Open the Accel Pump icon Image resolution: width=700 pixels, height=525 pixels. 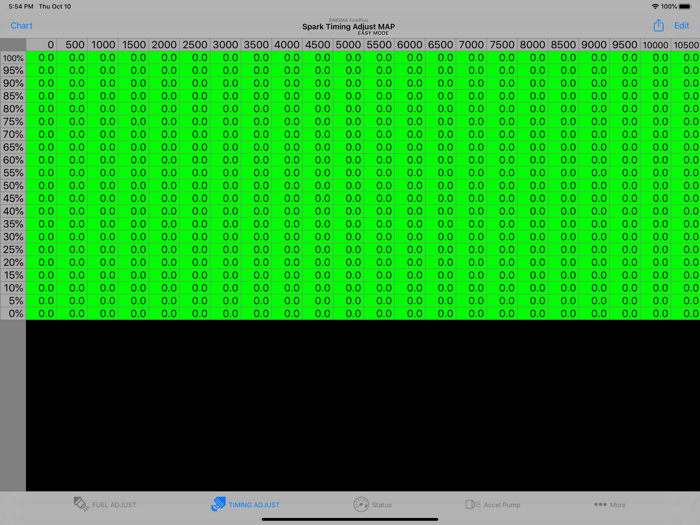[472, 504]
